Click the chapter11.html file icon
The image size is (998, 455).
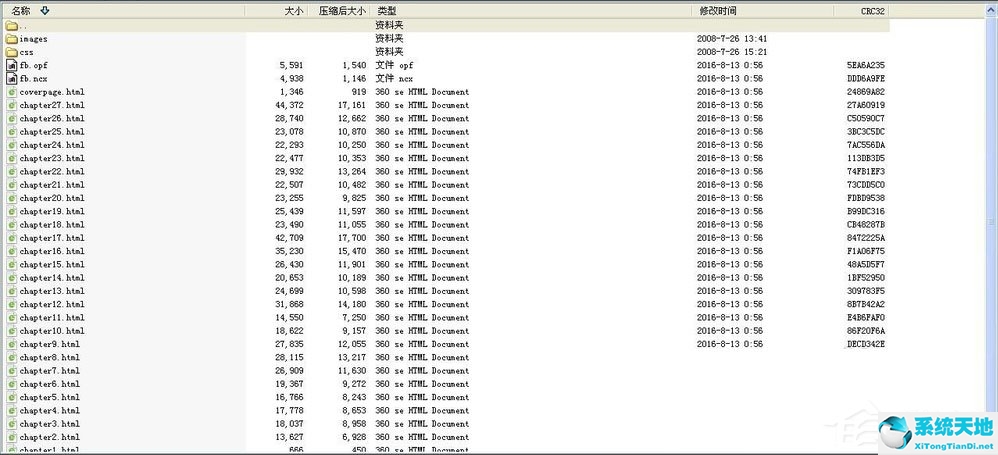click(x=11, y=318)
